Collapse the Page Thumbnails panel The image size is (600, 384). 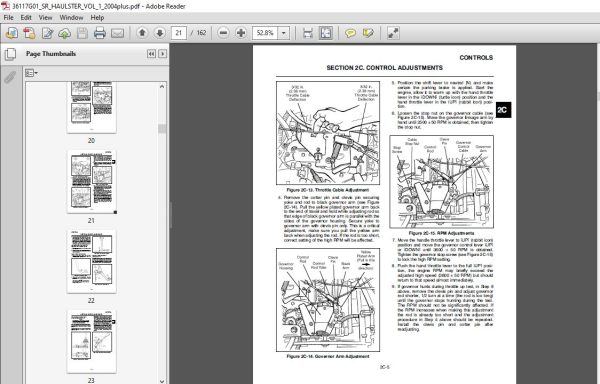tap(151, 54)
